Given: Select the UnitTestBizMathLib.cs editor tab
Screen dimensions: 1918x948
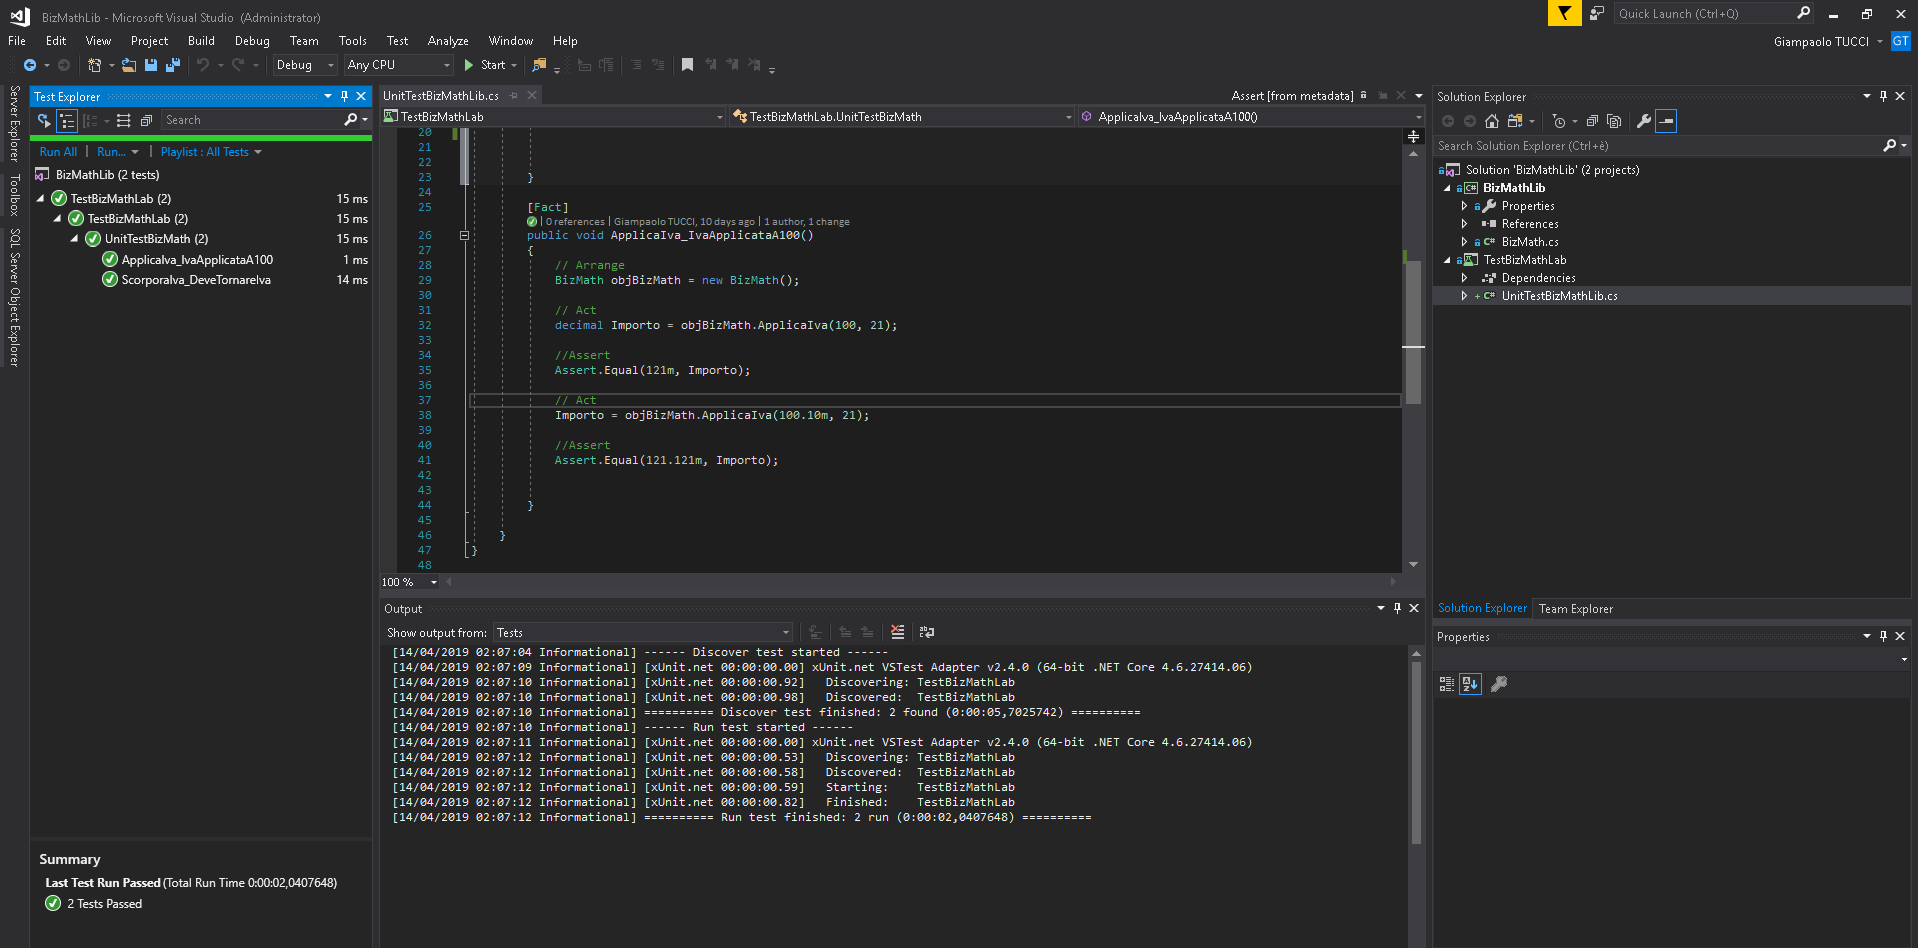Looking at the screenshot, I should (441, 96).
